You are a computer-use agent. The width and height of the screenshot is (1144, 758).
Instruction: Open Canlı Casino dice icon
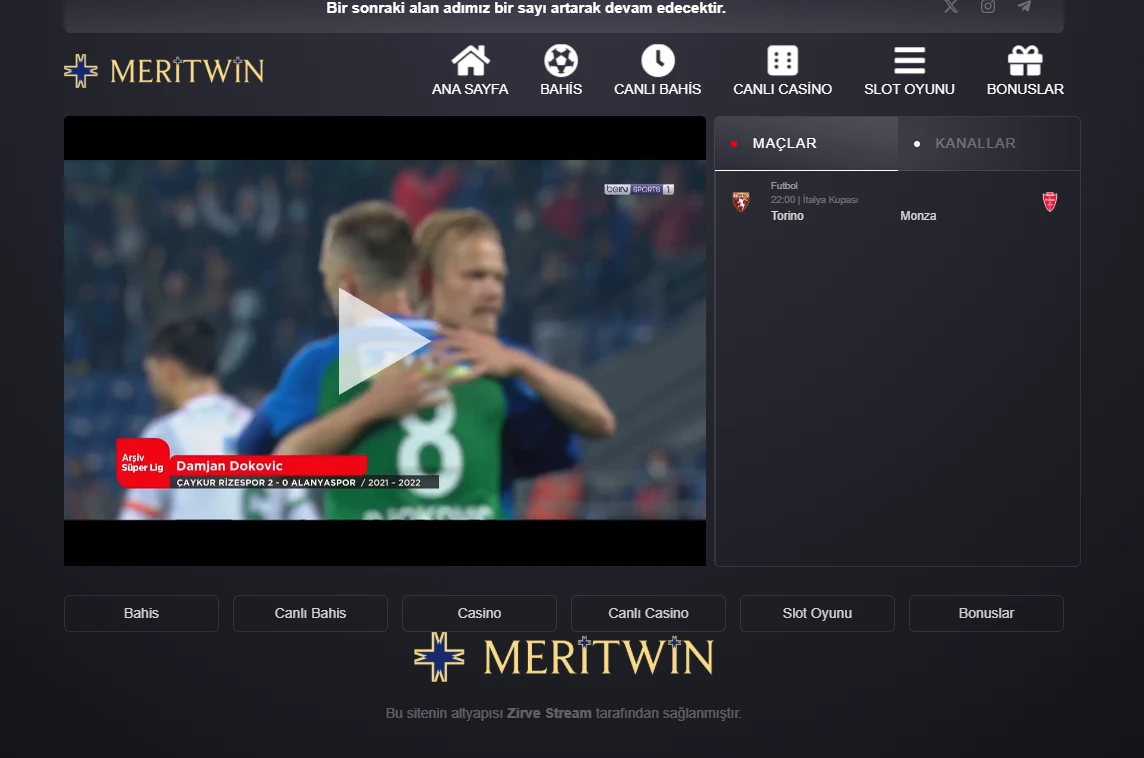point(783,61)
